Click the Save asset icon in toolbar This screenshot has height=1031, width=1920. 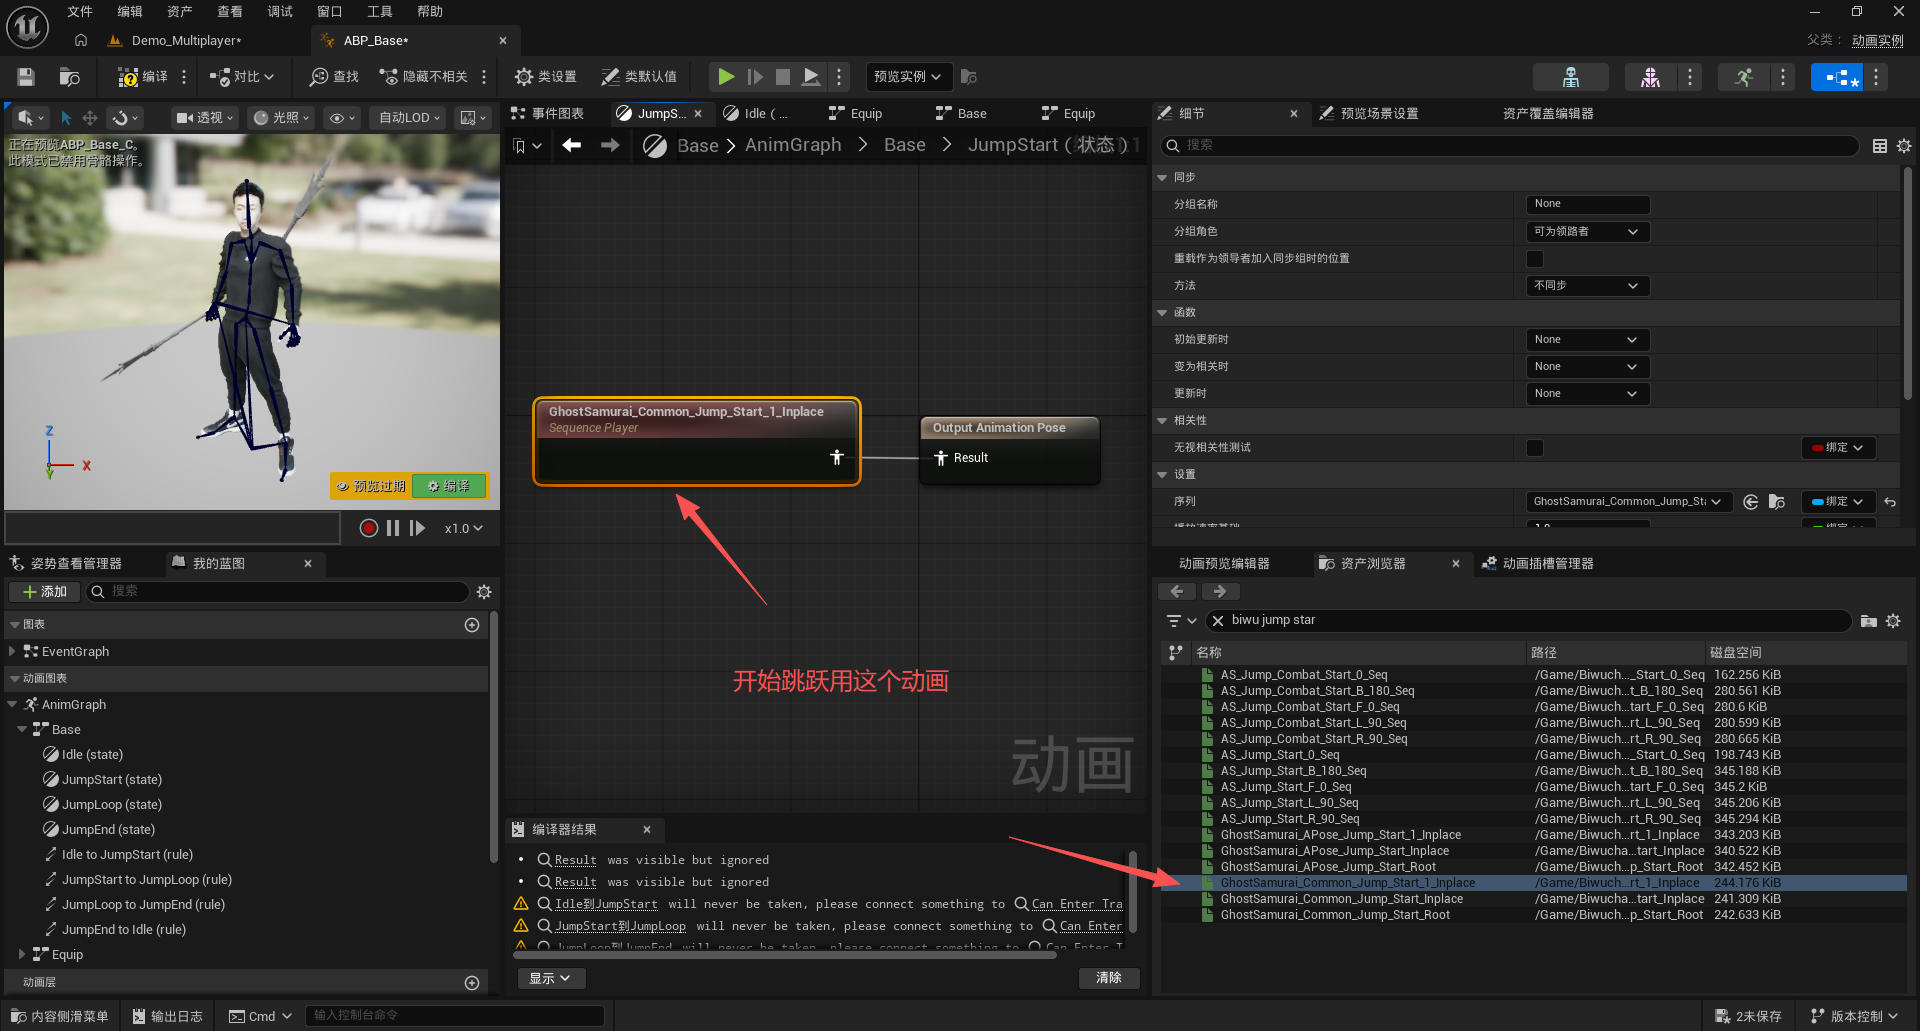[26, 77]
